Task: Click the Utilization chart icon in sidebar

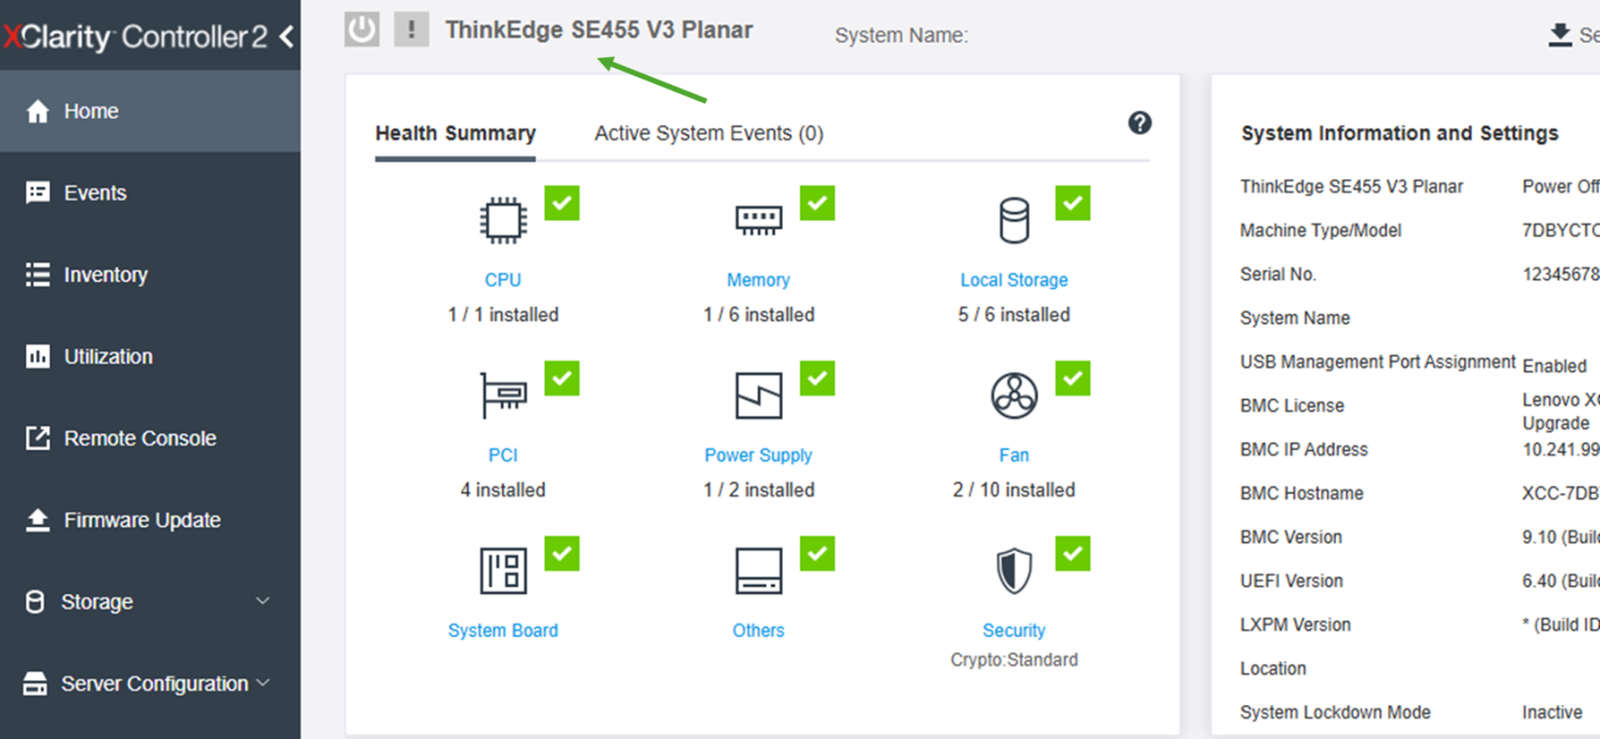Action: 37,357
